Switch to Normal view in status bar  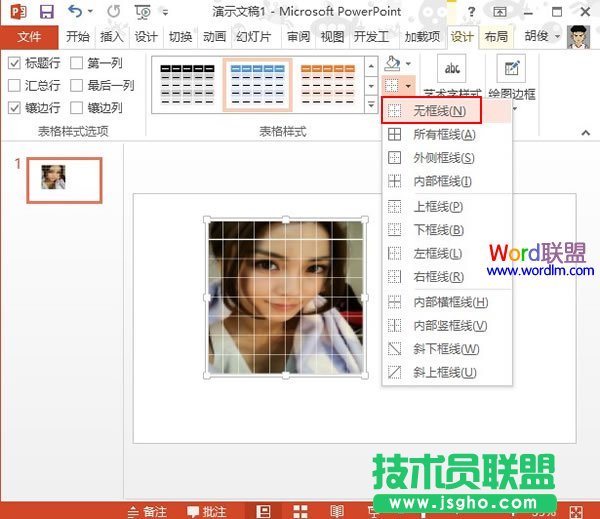coord(263,511)
